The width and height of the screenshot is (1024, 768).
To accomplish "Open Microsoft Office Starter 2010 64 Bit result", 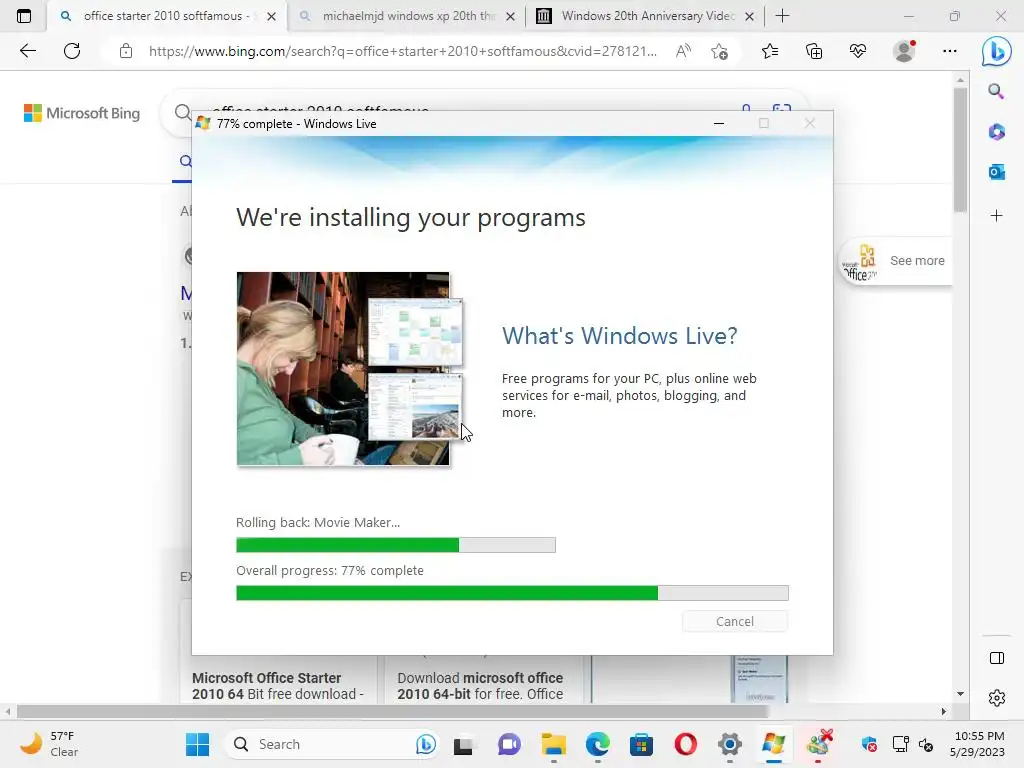I will click(x=278, y=686).
